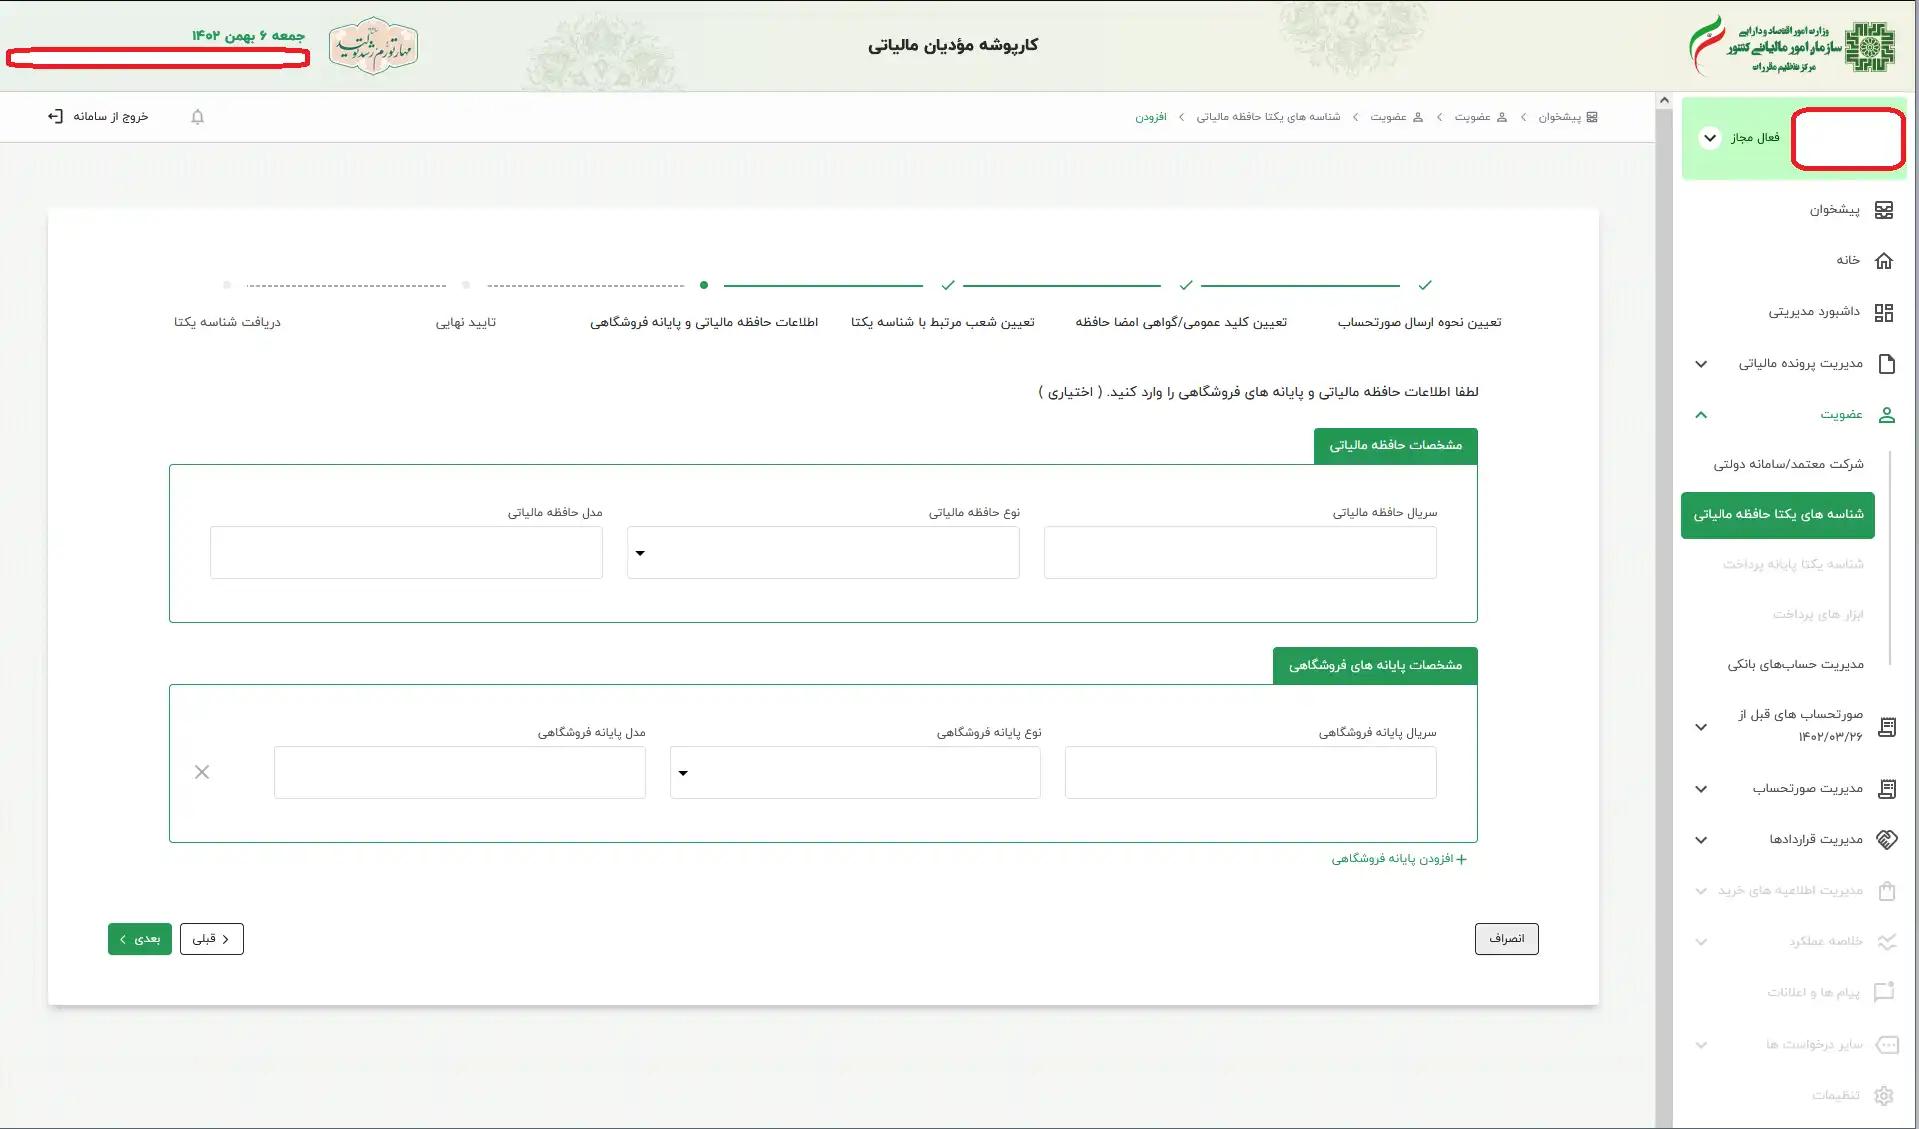Select شناسه های یکتا حافظه مالیاتی menu item
Screen dimensions: 1919x1129
click(1777, 515)
